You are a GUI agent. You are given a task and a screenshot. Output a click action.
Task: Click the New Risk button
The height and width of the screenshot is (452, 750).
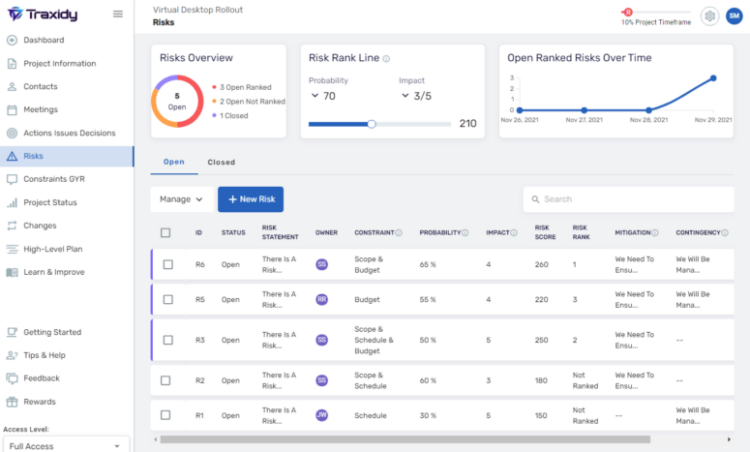coord(251,199)
